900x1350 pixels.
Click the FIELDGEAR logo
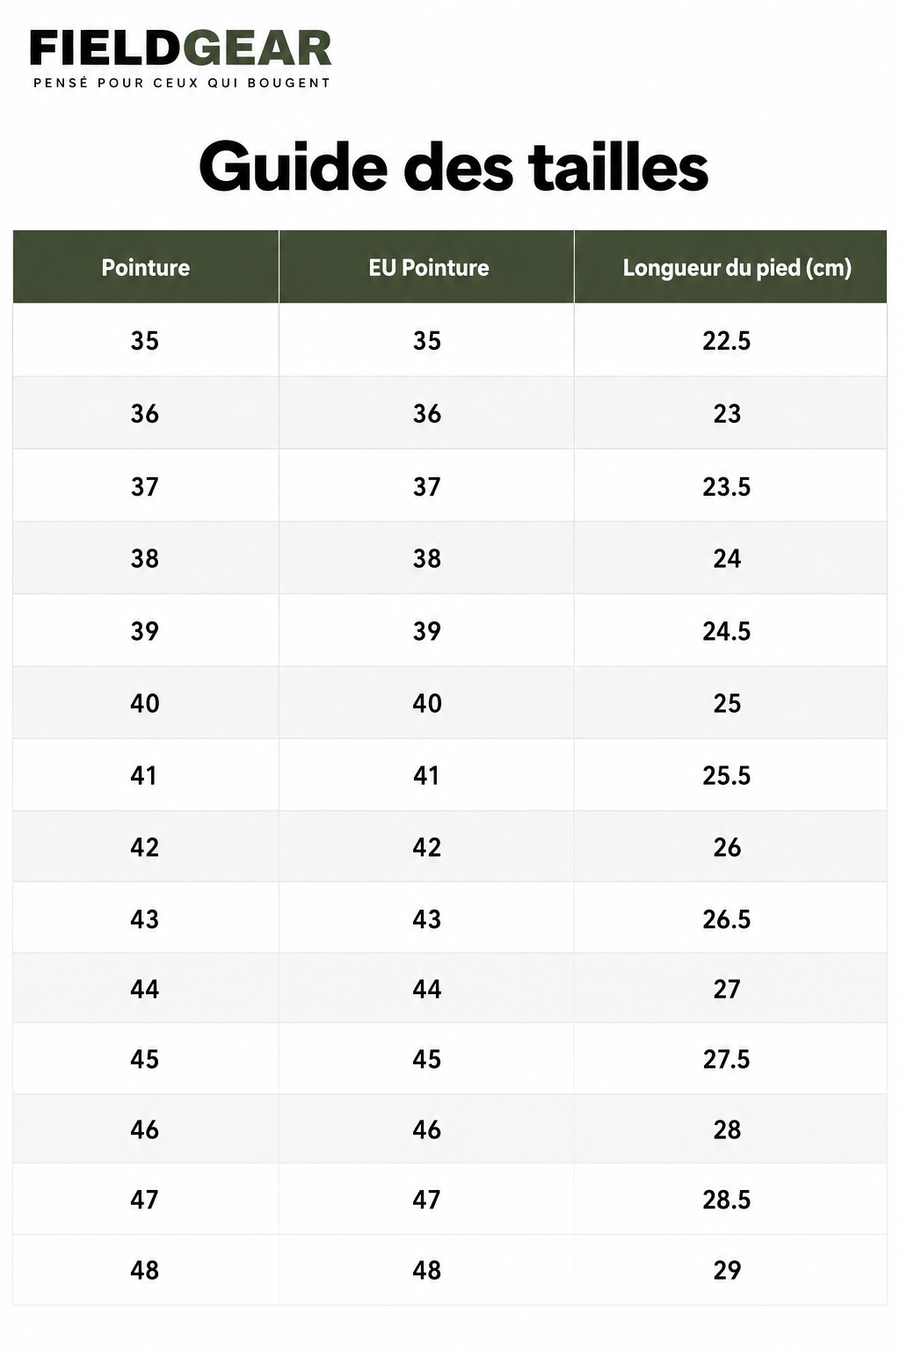point(180,49)
